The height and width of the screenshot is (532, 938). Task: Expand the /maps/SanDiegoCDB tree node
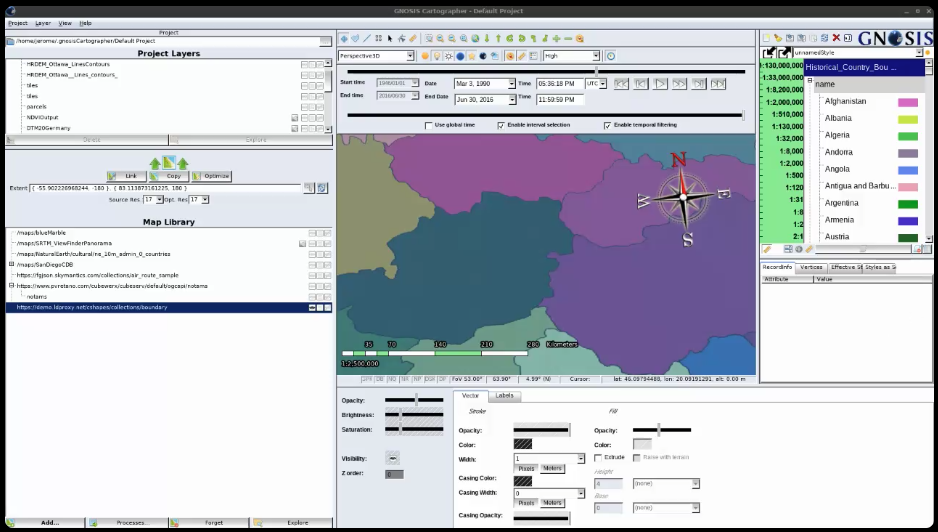(x=11, y=264)
